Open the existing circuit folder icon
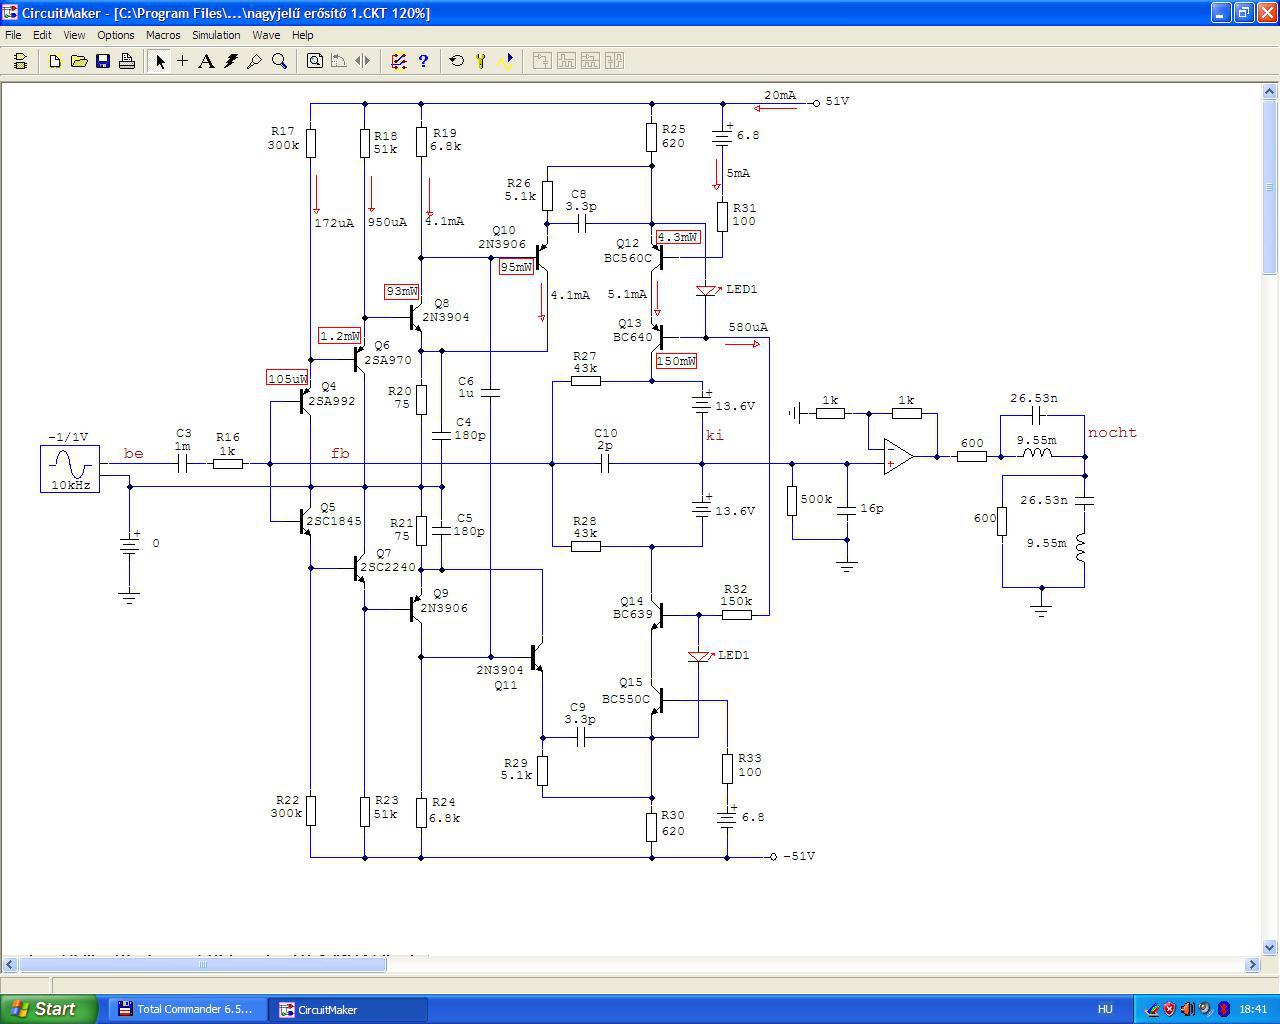The width and height of the screenshot is (1280, 1024). 79,61
